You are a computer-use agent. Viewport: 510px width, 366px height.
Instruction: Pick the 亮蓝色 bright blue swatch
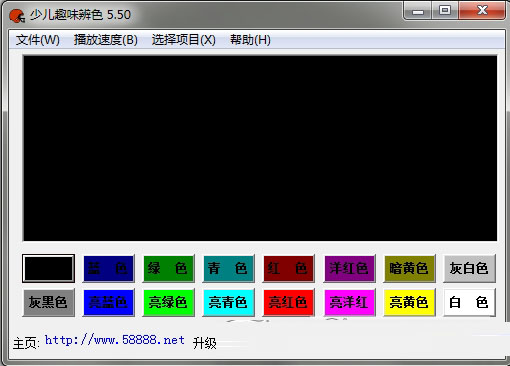click(x=109, y=302)
